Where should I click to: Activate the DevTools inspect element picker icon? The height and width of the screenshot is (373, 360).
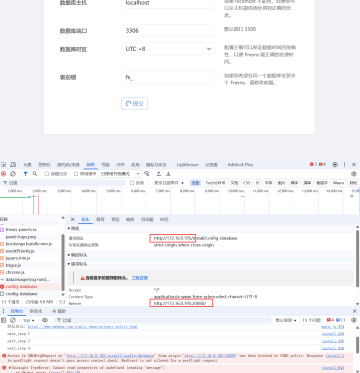[x=4, y=165]
